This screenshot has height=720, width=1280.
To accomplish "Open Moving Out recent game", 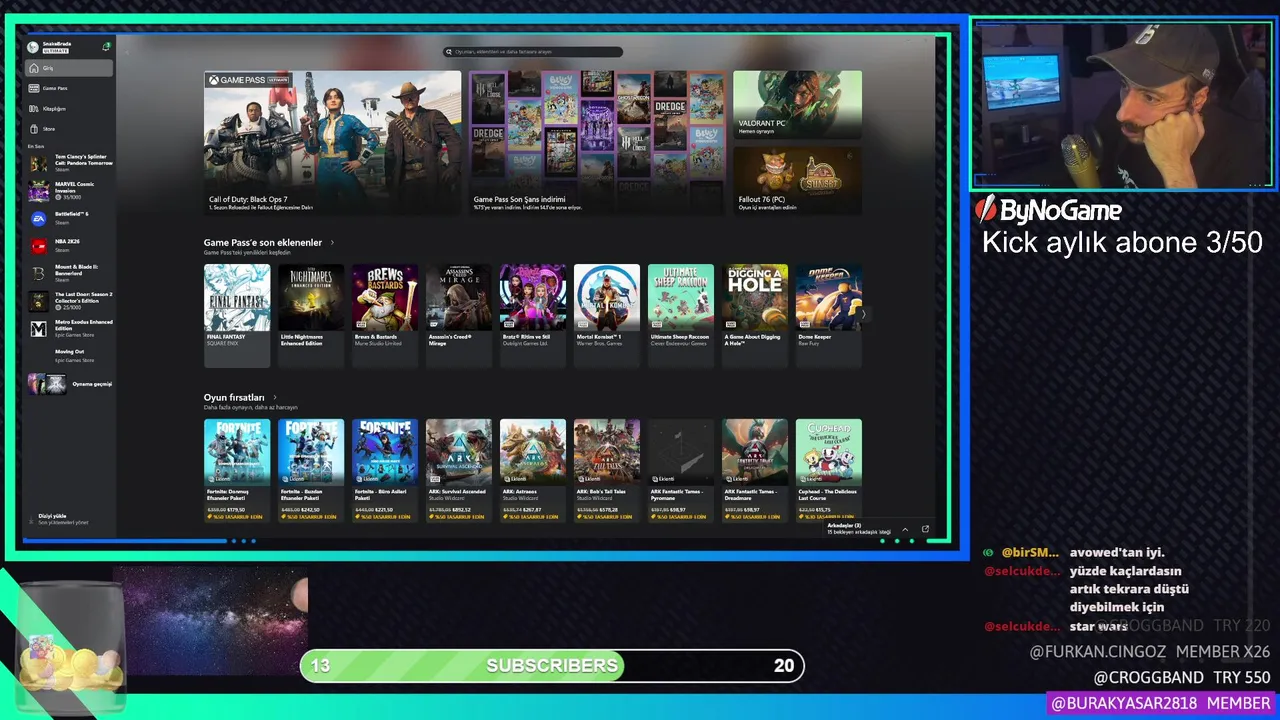I will pos(70,356).
